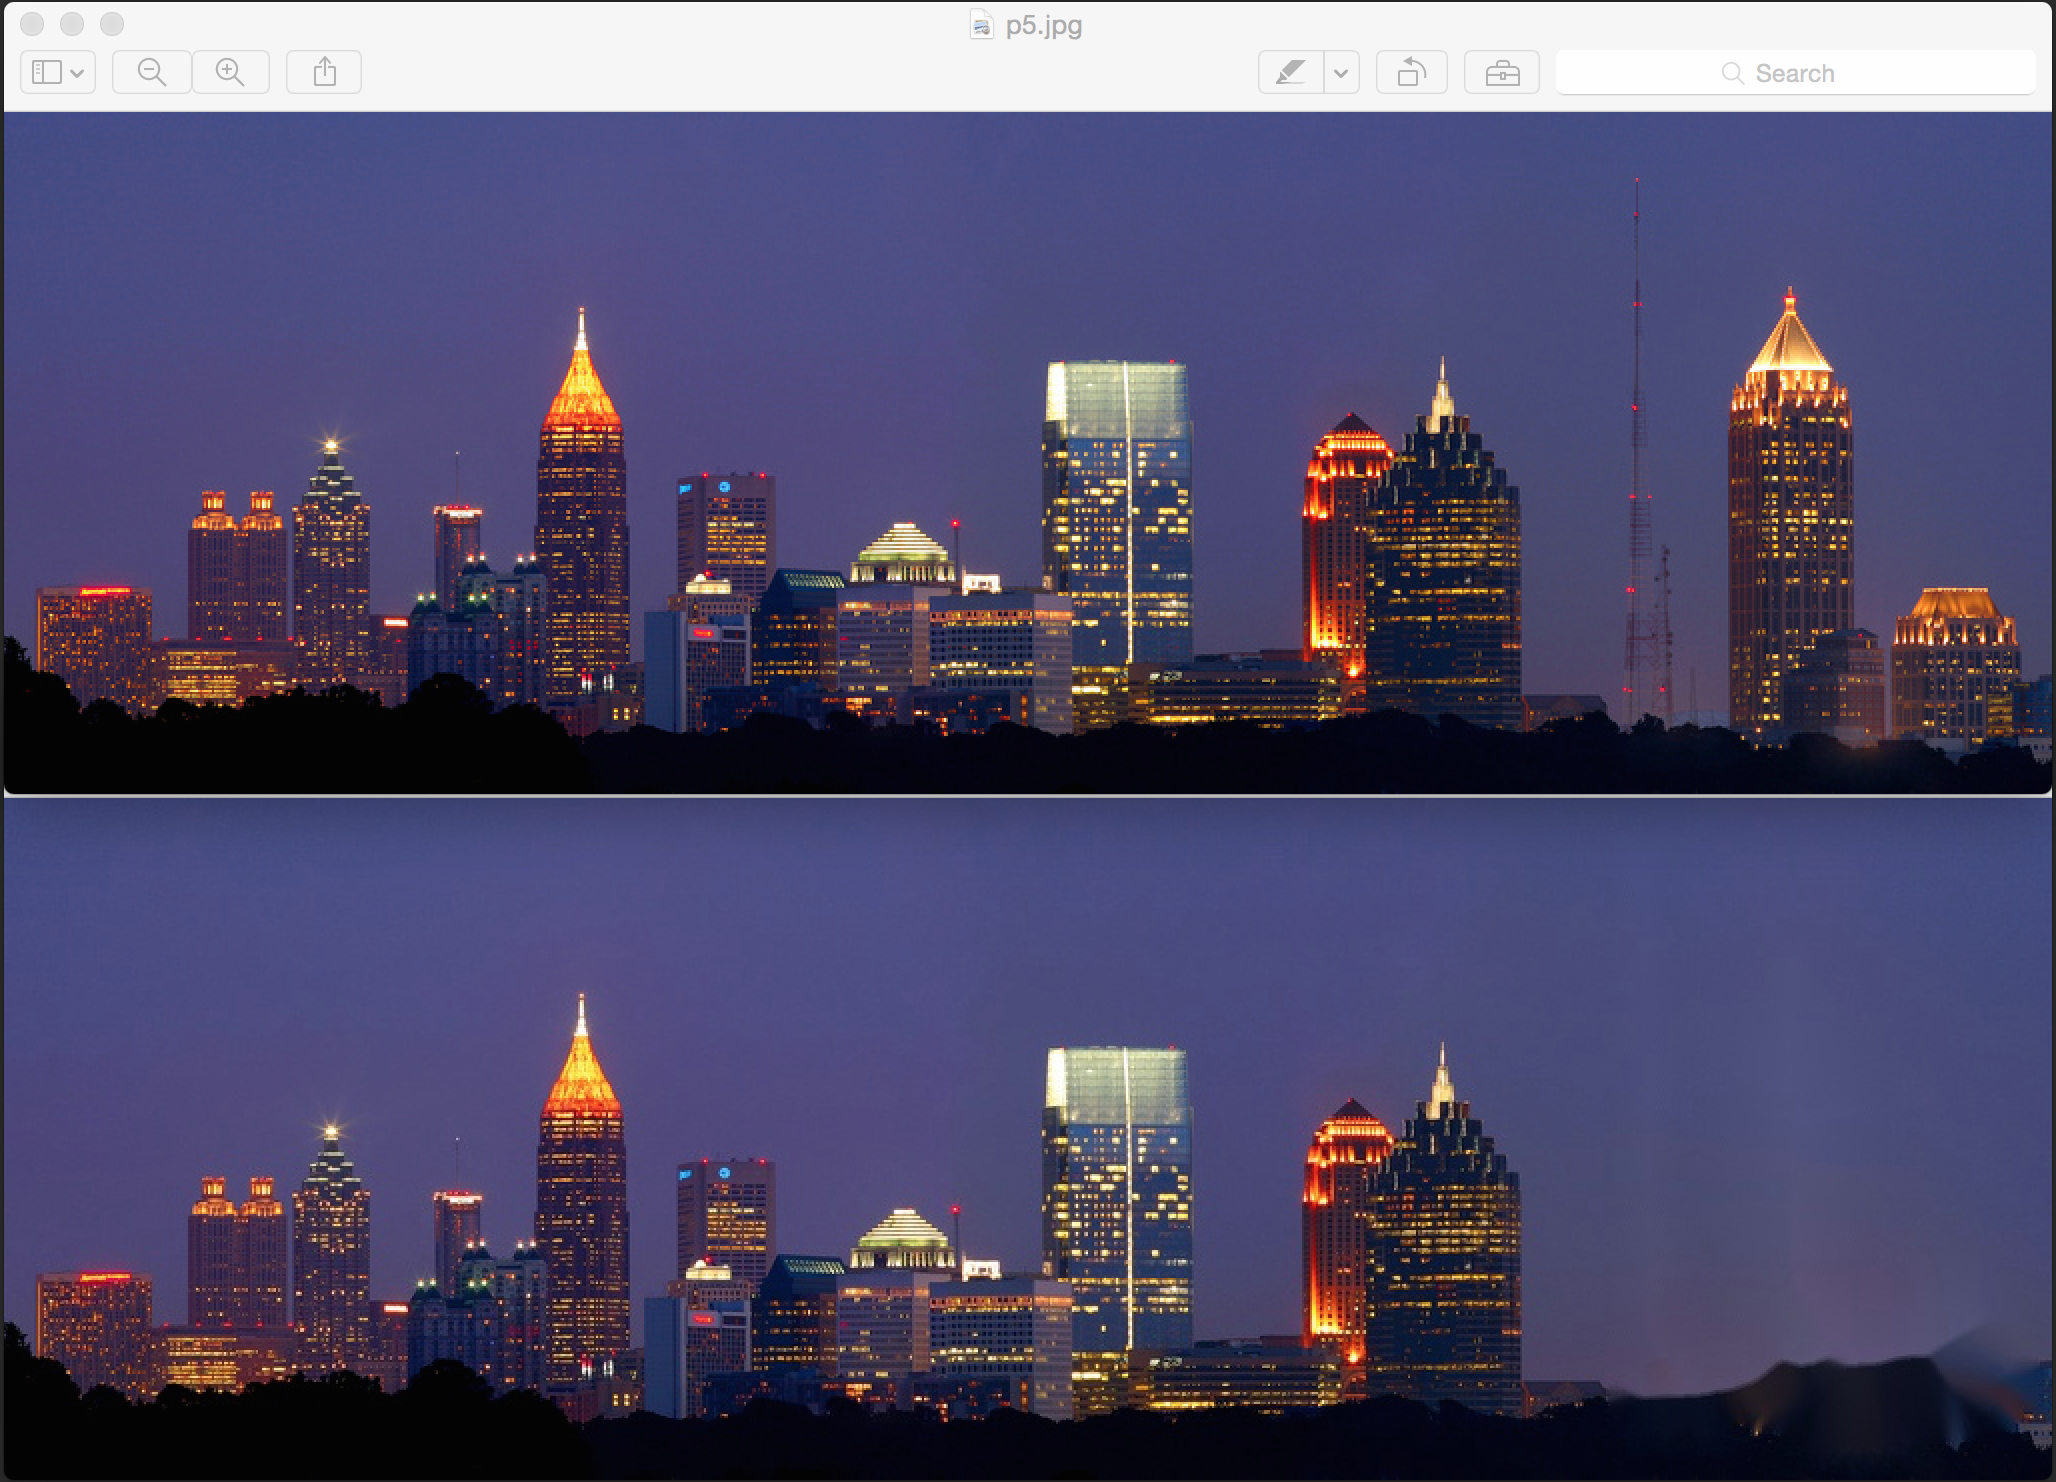The image size is (2056, 1482).
Task: Enter full screen with third window button
Action: pos(112,23)
